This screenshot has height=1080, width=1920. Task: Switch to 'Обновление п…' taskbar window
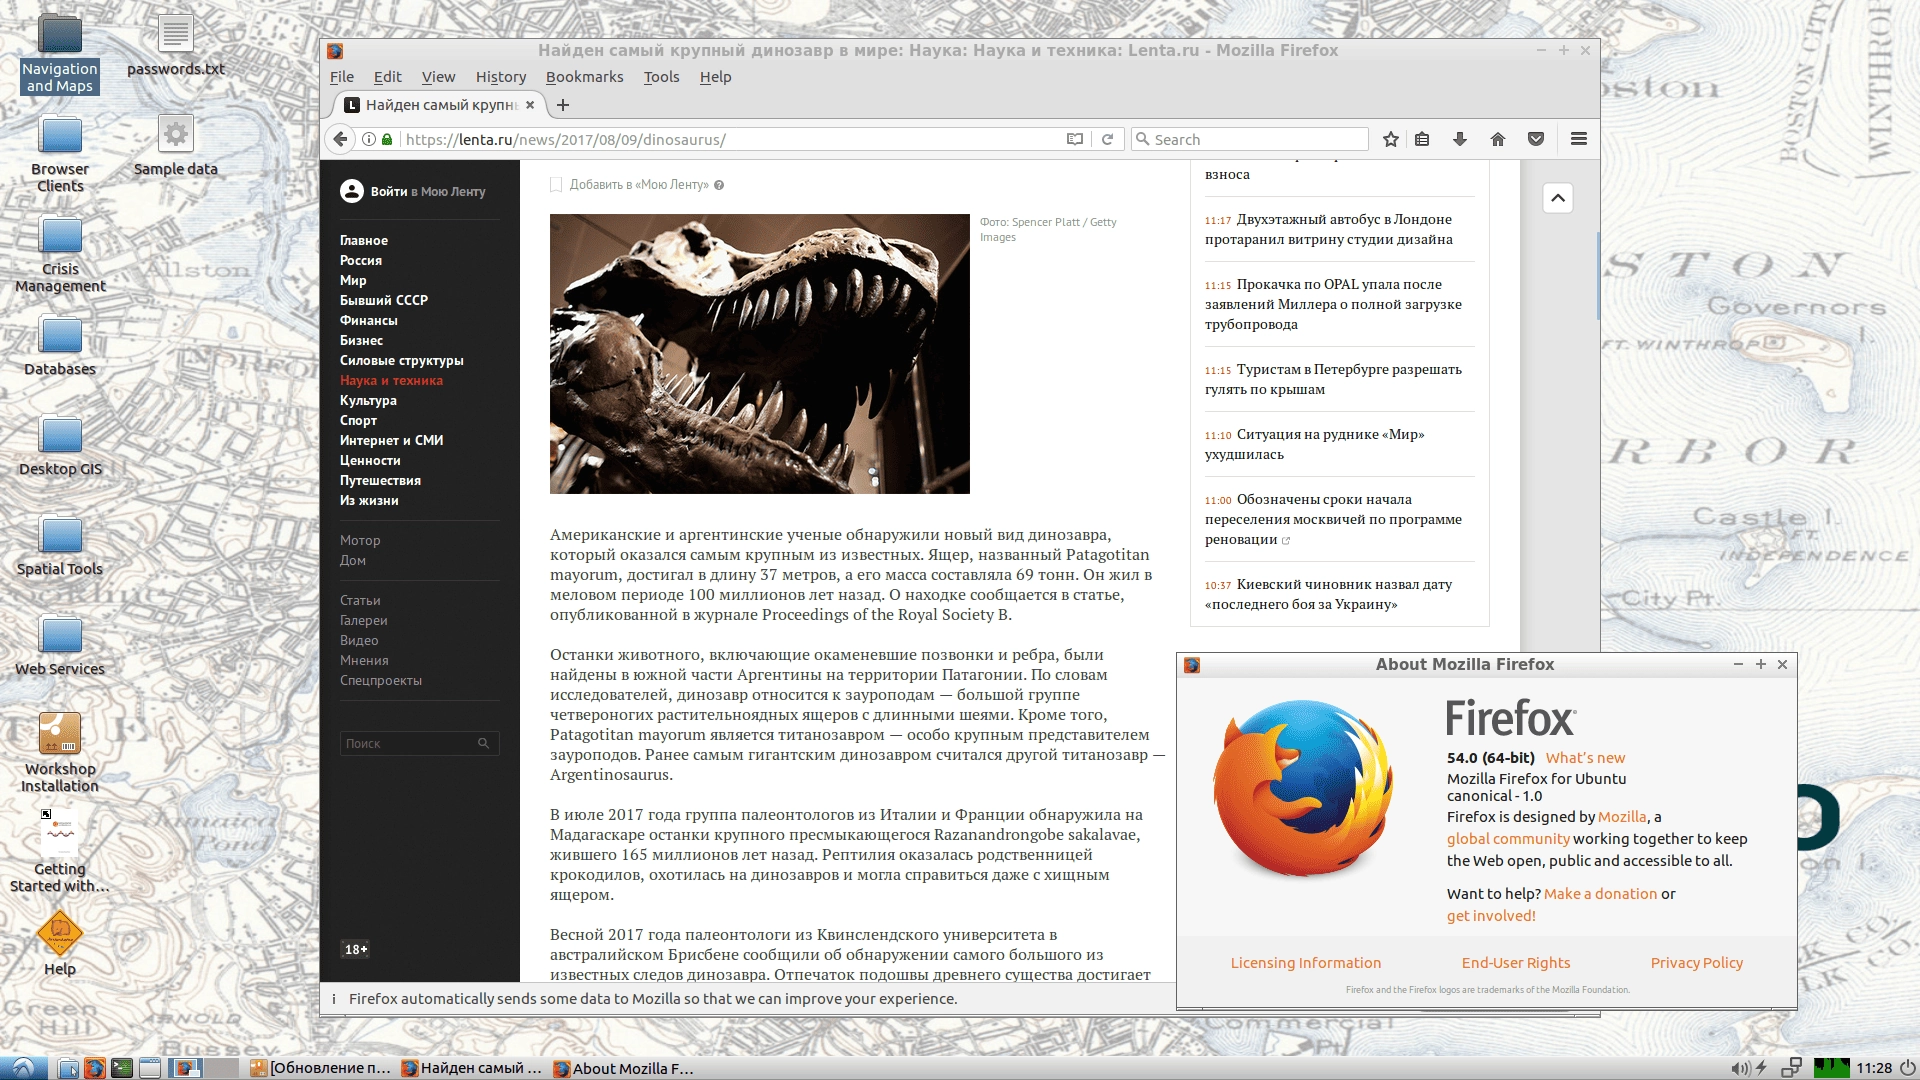point(321,1068)
